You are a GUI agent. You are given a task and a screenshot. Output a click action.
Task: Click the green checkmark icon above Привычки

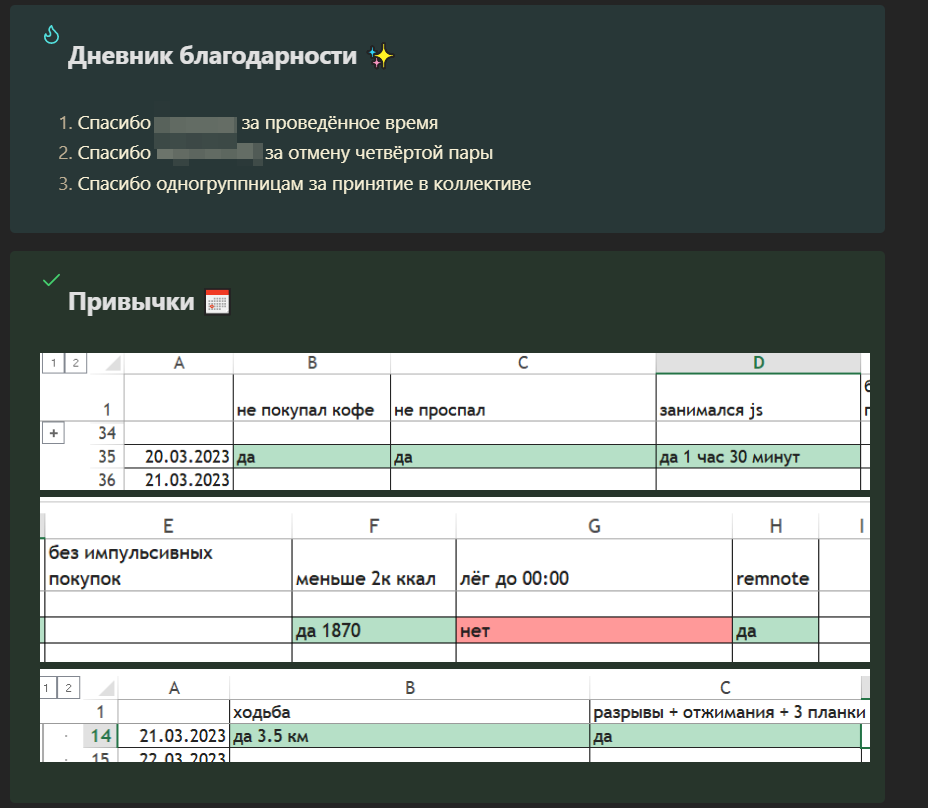tap(52, 280)
